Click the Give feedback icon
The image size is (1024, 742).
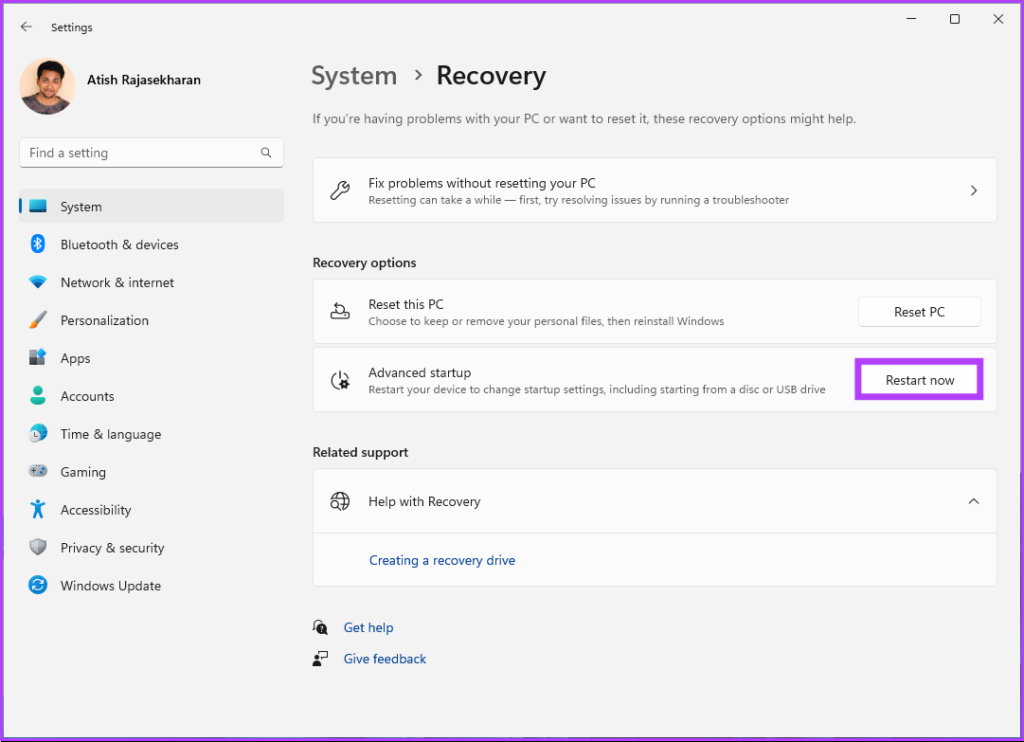(x=320, y=658)
